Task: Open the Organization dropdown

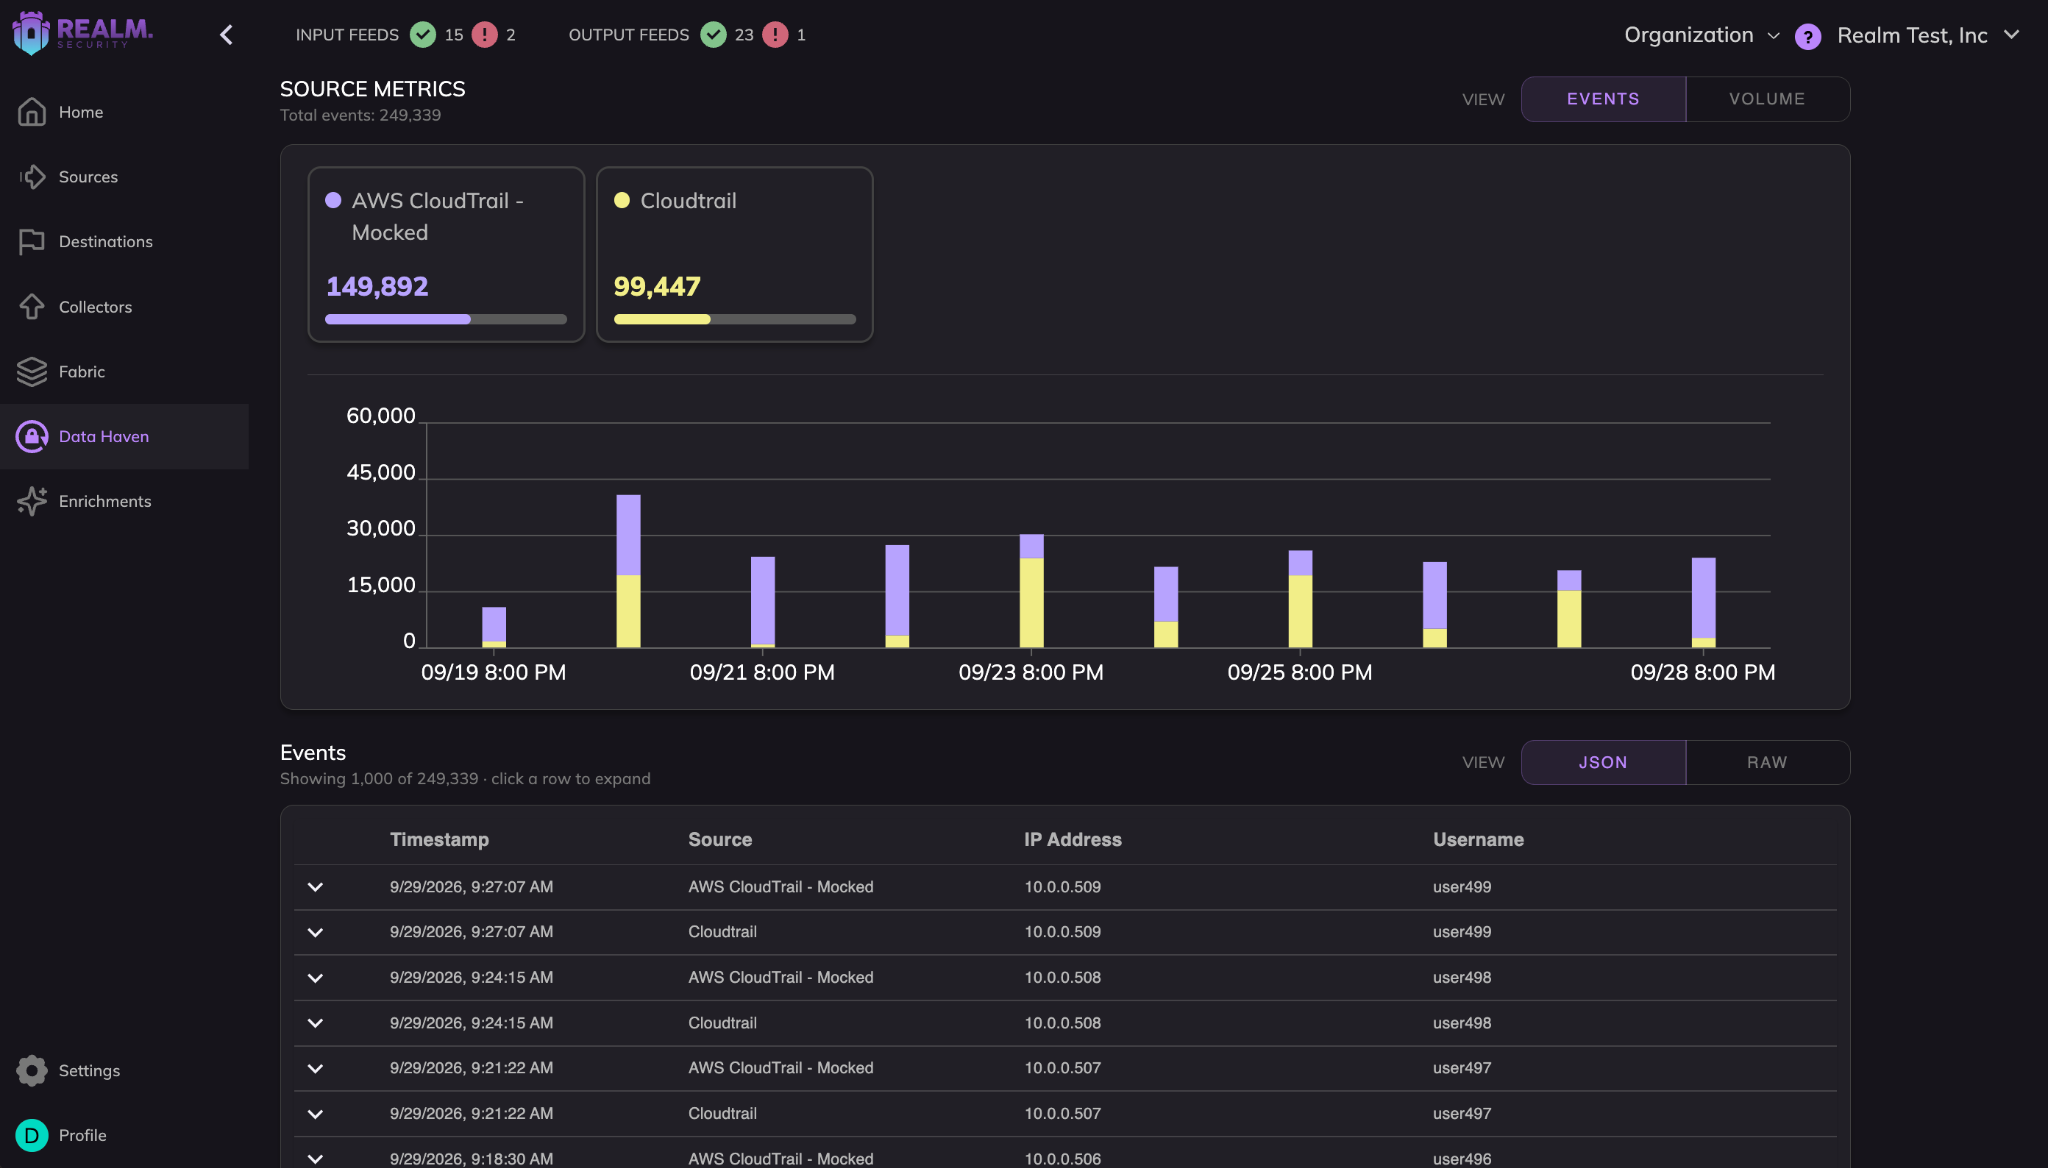Action: pos(1701,35)
